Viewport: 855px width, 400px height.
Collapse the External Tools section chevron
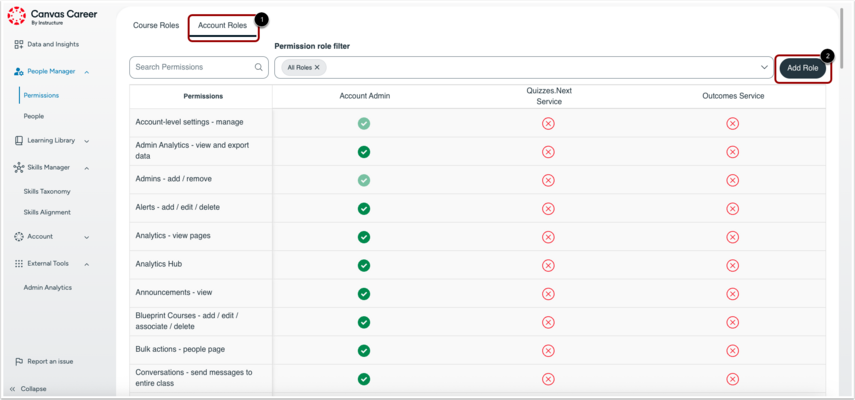click(87, 264)
